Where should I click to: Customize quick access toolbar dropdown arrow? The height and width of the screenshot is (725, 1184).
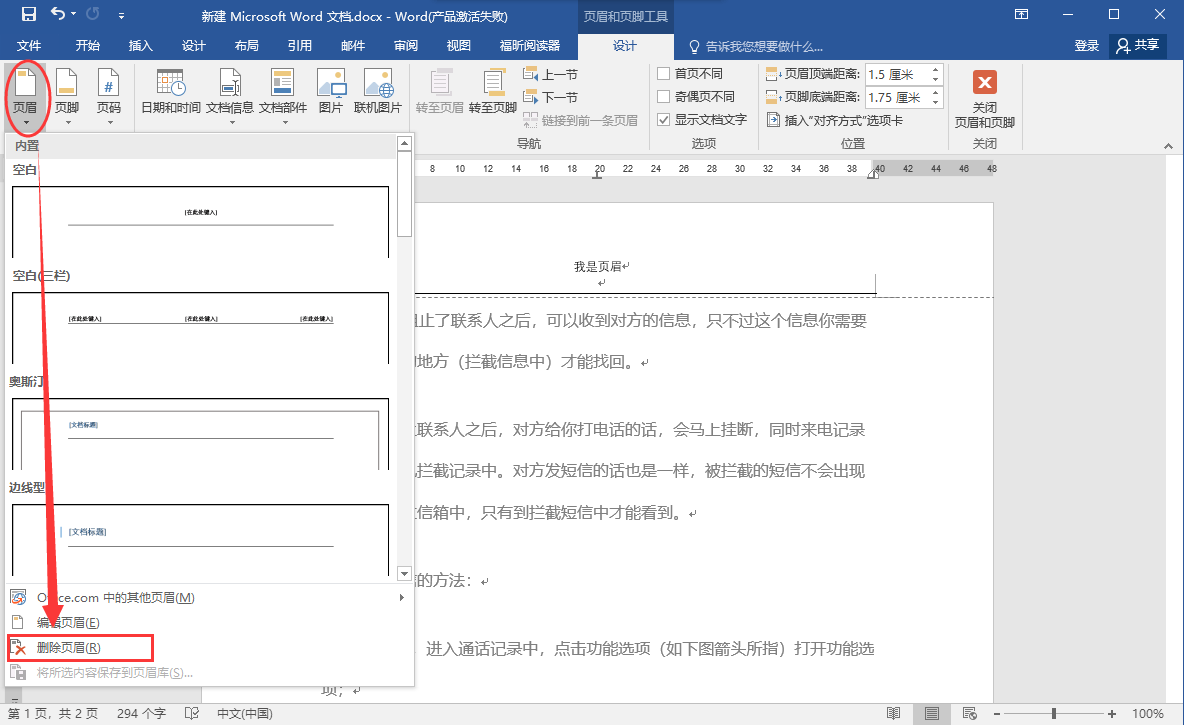(122, 15)
